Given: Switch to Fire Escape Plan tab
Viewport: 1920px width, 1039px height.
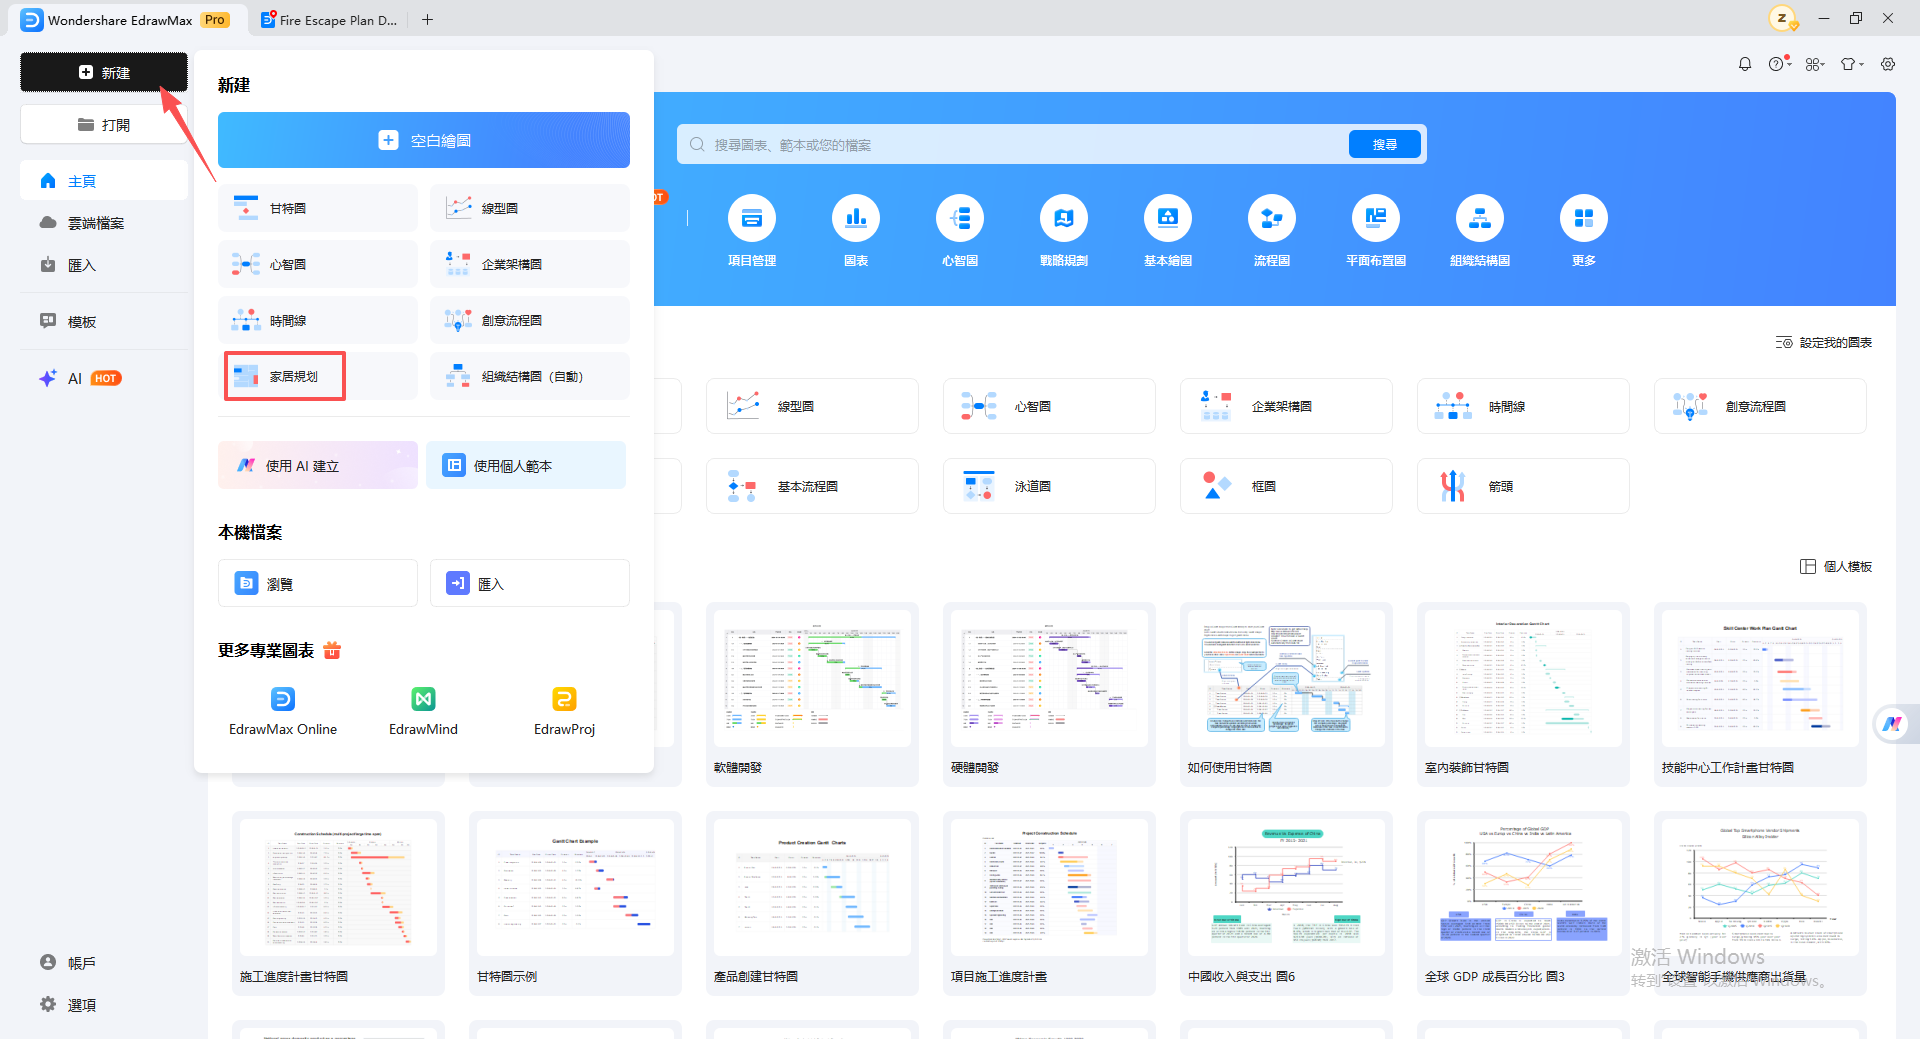Looking at the screenshot, I should pos(330,20).
